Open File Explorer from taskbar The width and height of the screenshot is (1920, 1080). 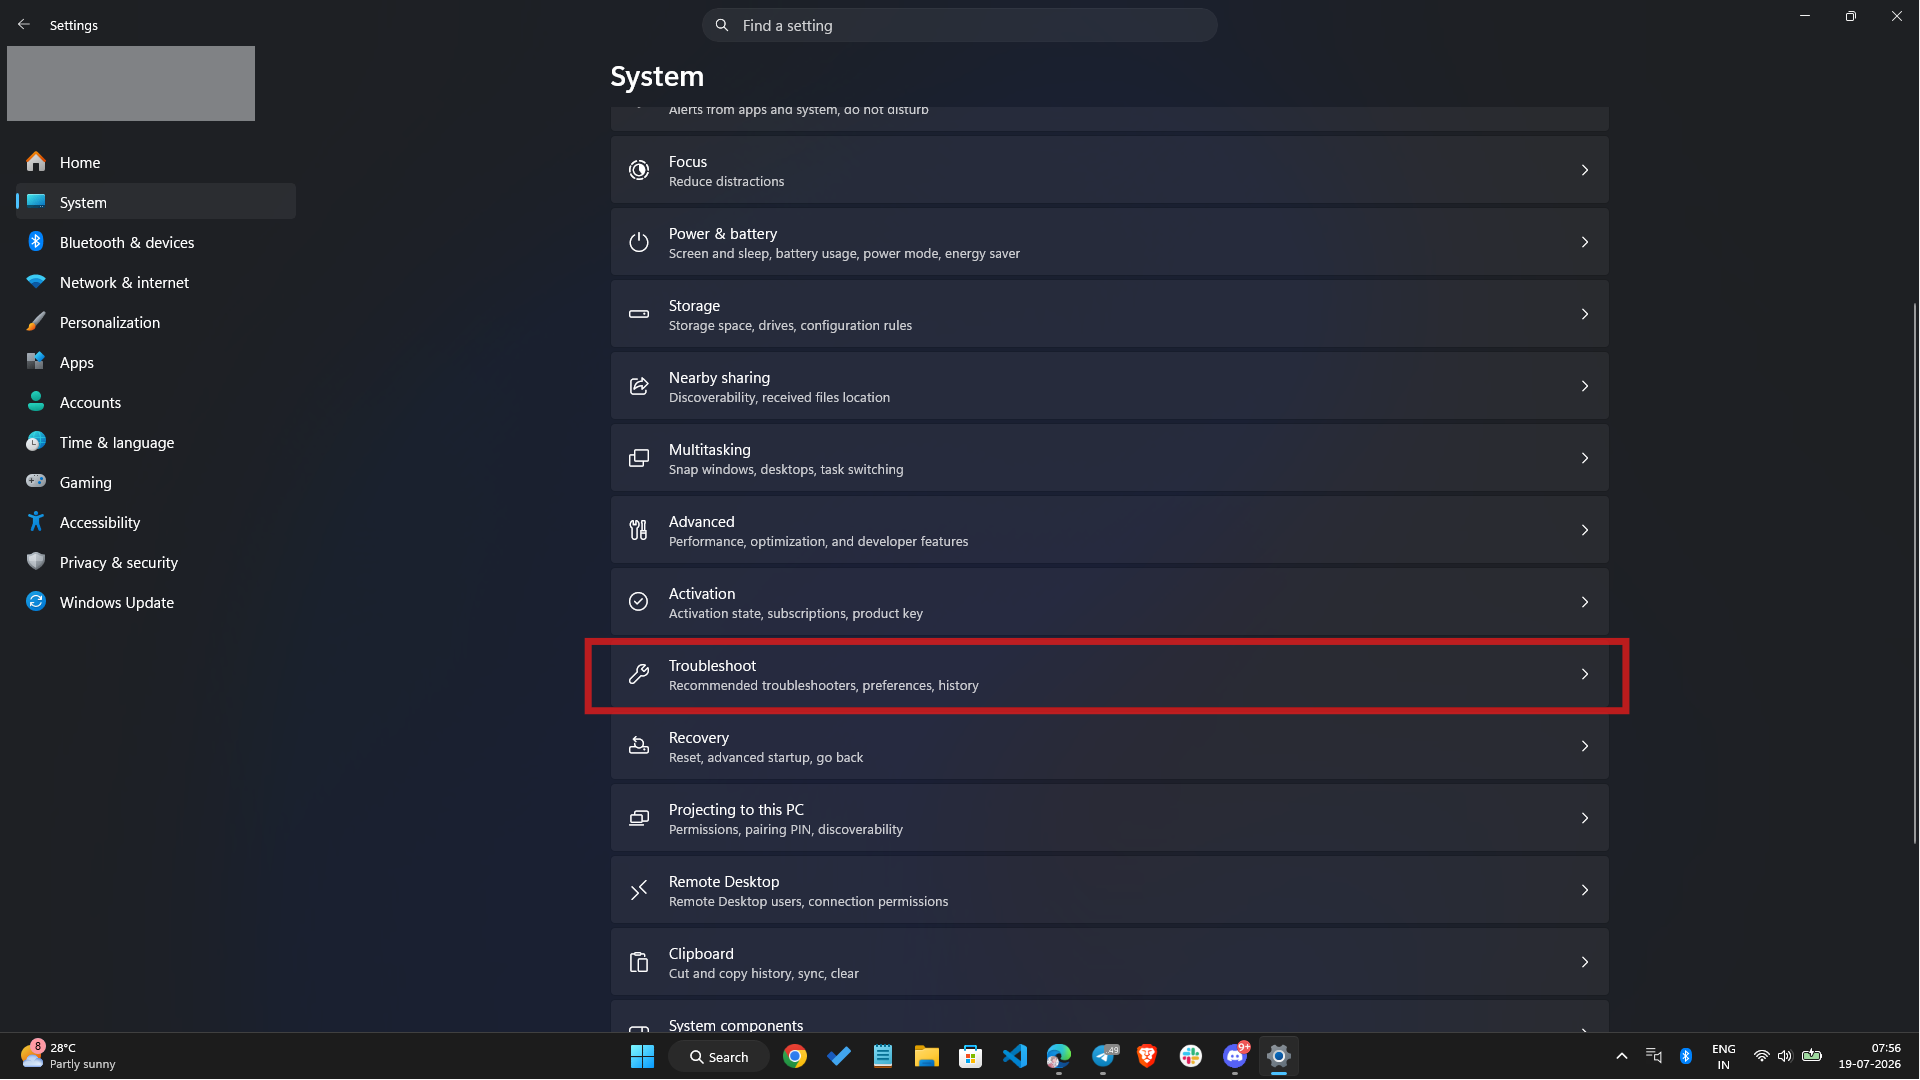coord(927,1056)
